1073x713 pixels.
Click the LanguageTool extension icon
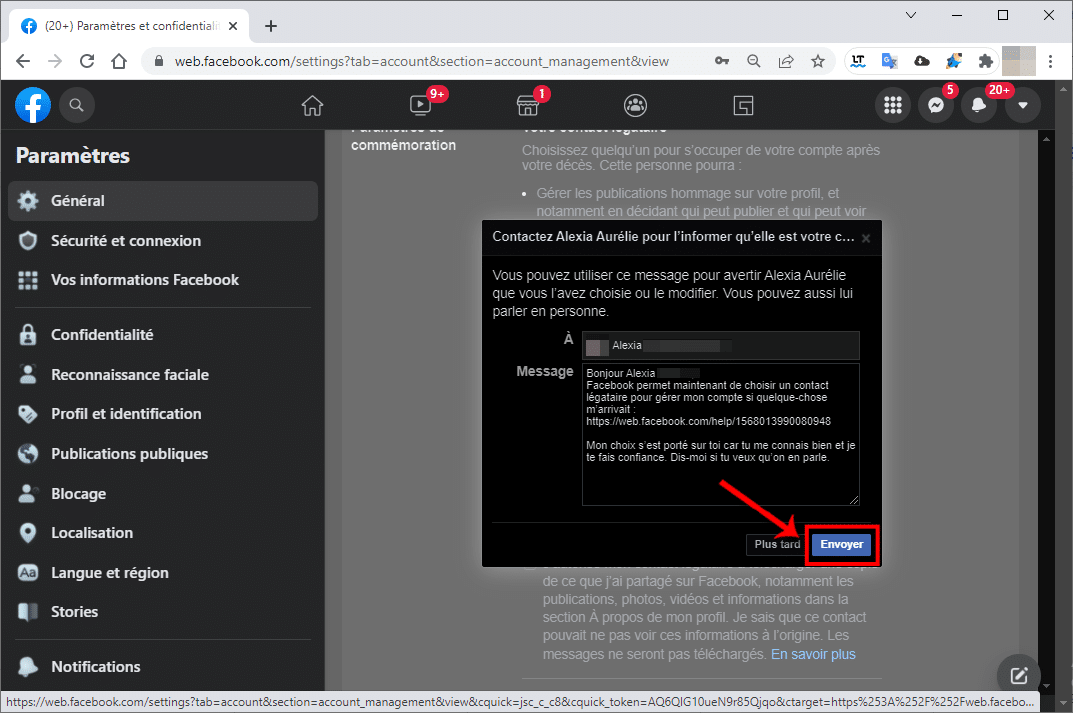point(857,61)
